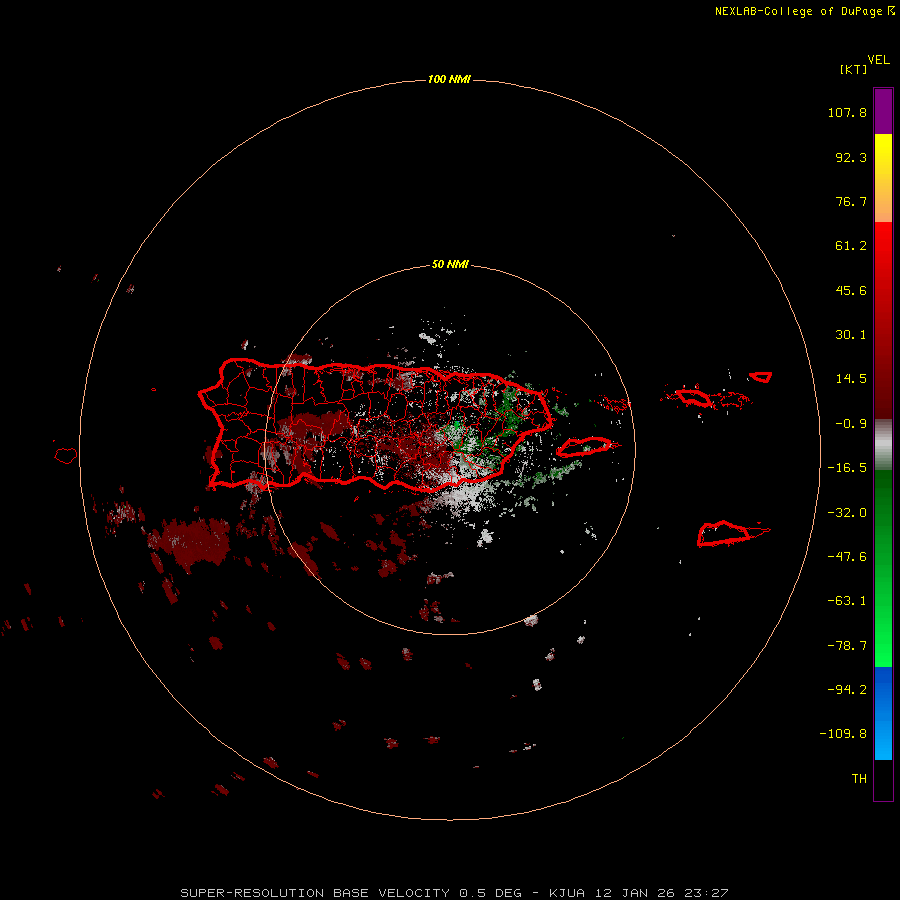Select the 92.3 scale value
This screenshot has height=900, width=900.
[851, 157]
